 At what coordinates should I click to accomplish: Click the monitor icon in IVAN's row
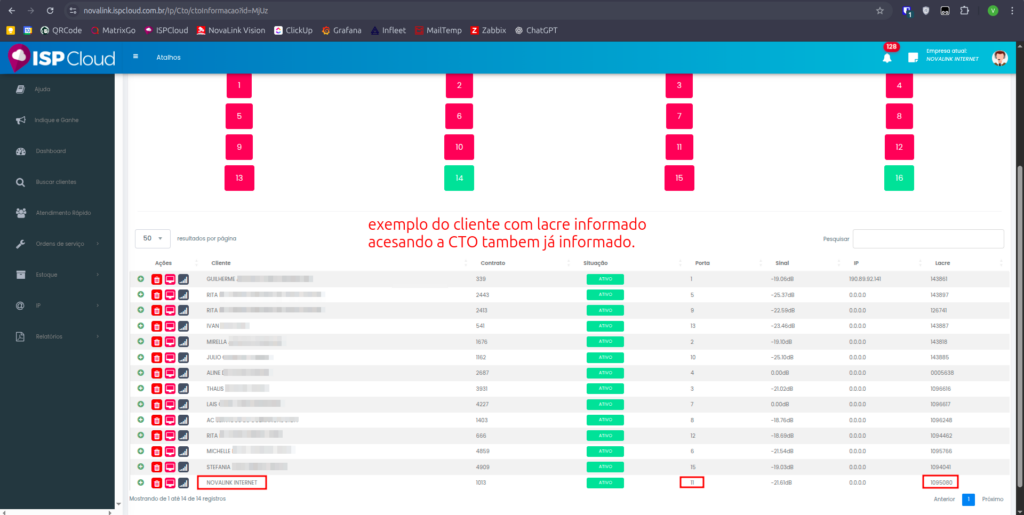pyautogui.click(x=169, y=326)
